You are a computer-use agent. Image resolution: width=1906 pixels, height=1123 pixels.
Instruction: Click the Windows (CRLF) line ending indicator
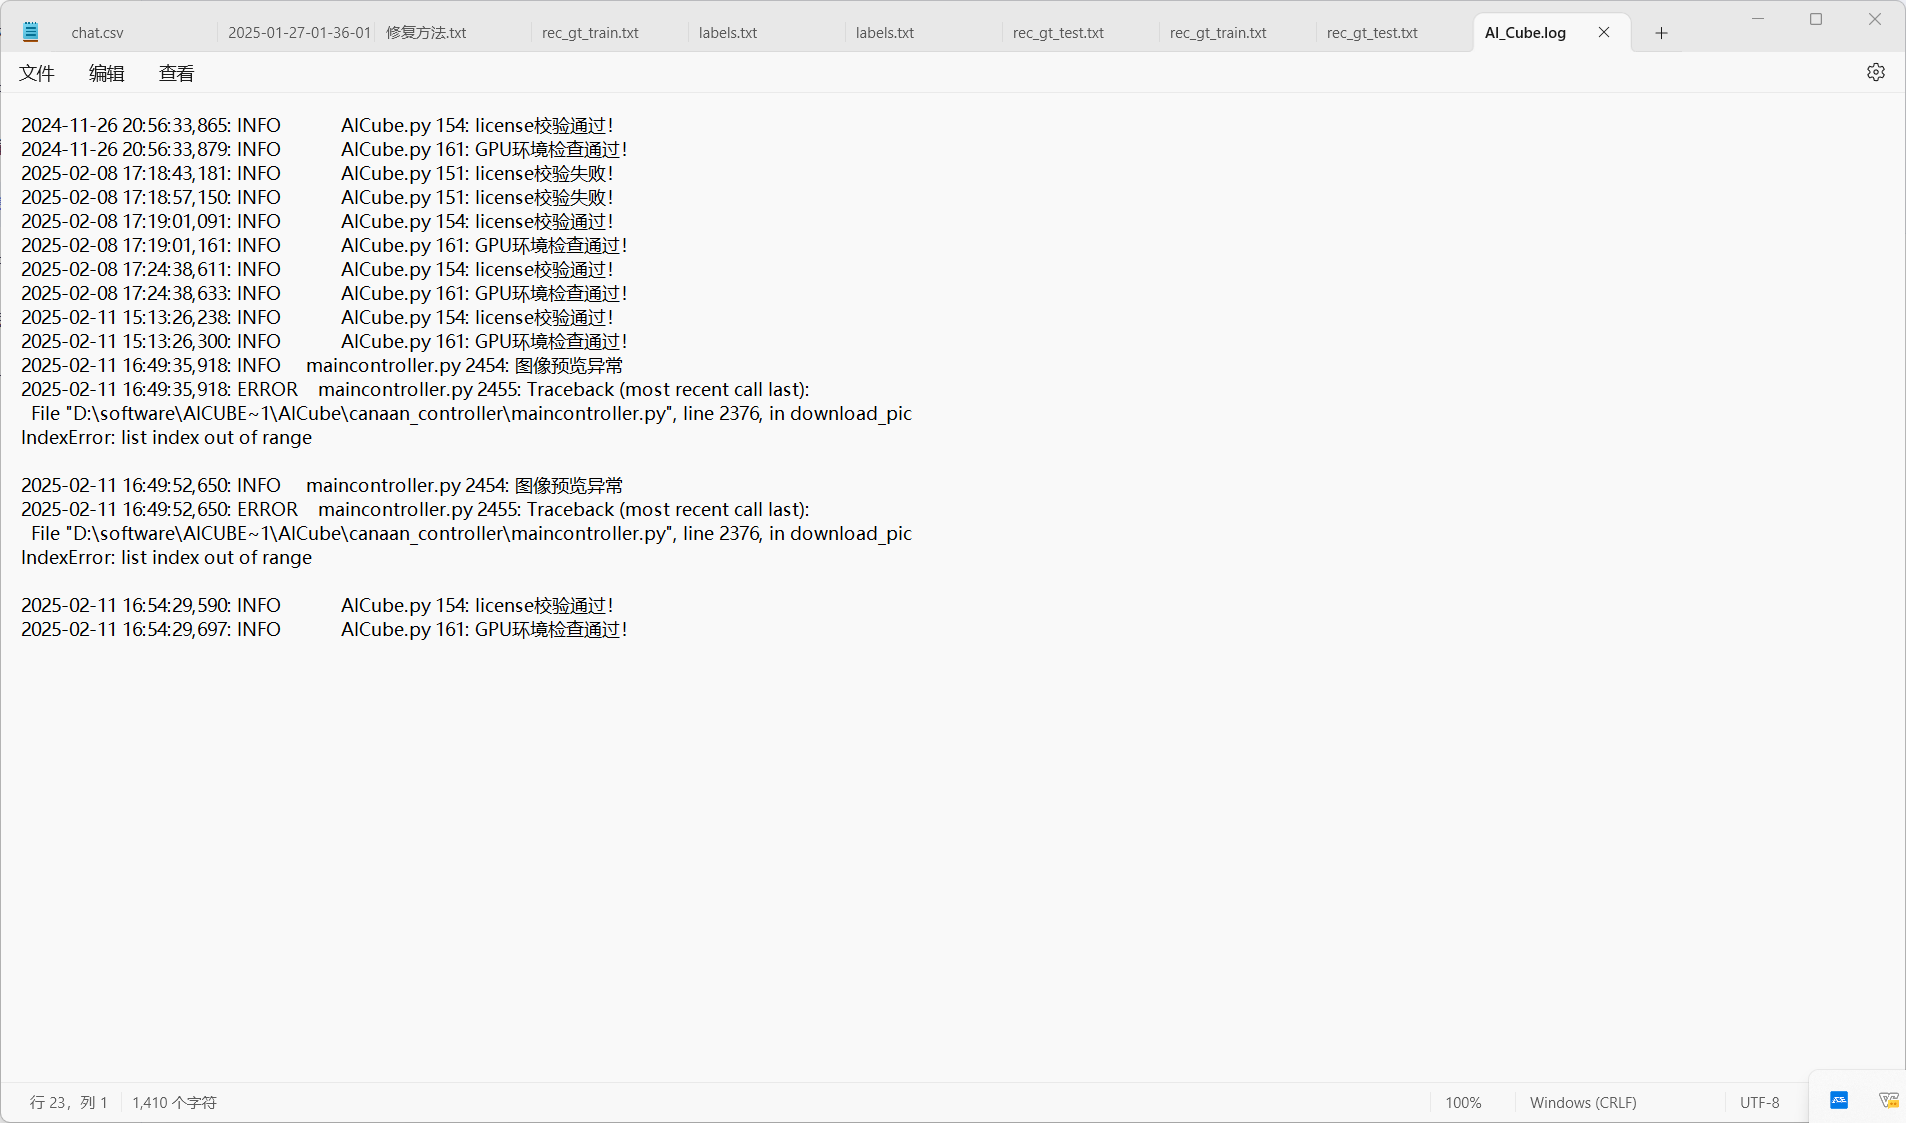1583,1102
